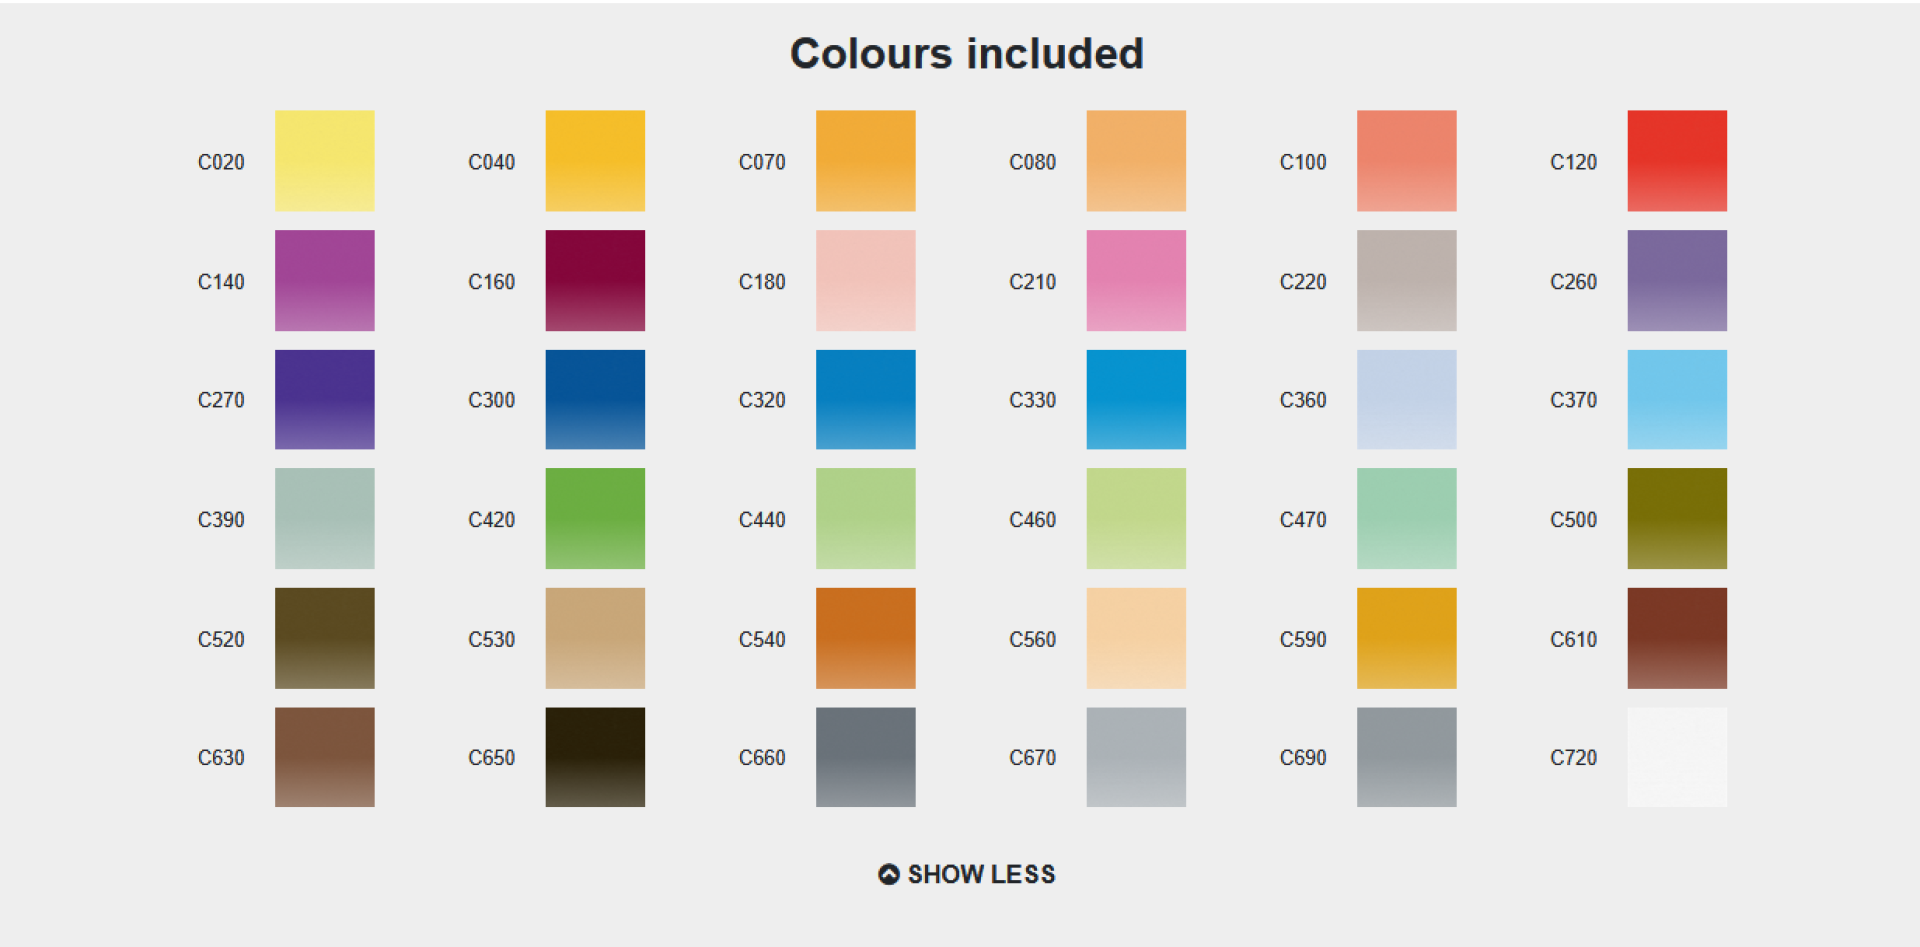Click the C210 pink swatch
The image size is (1920, 947).
click(x=1136, y=280)
